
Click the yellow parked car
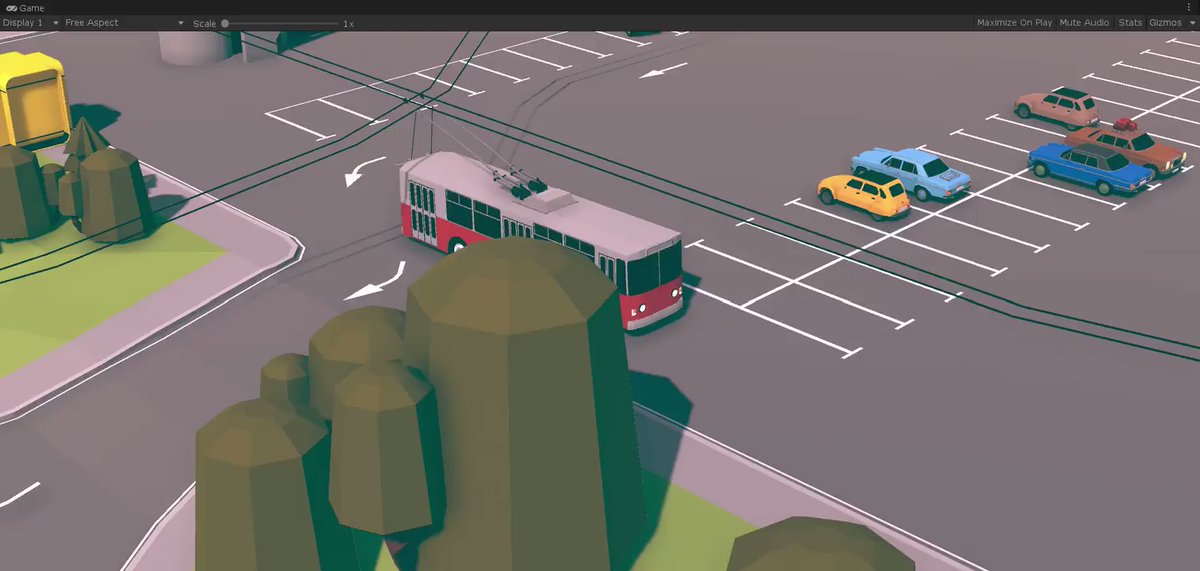(864, 194)
